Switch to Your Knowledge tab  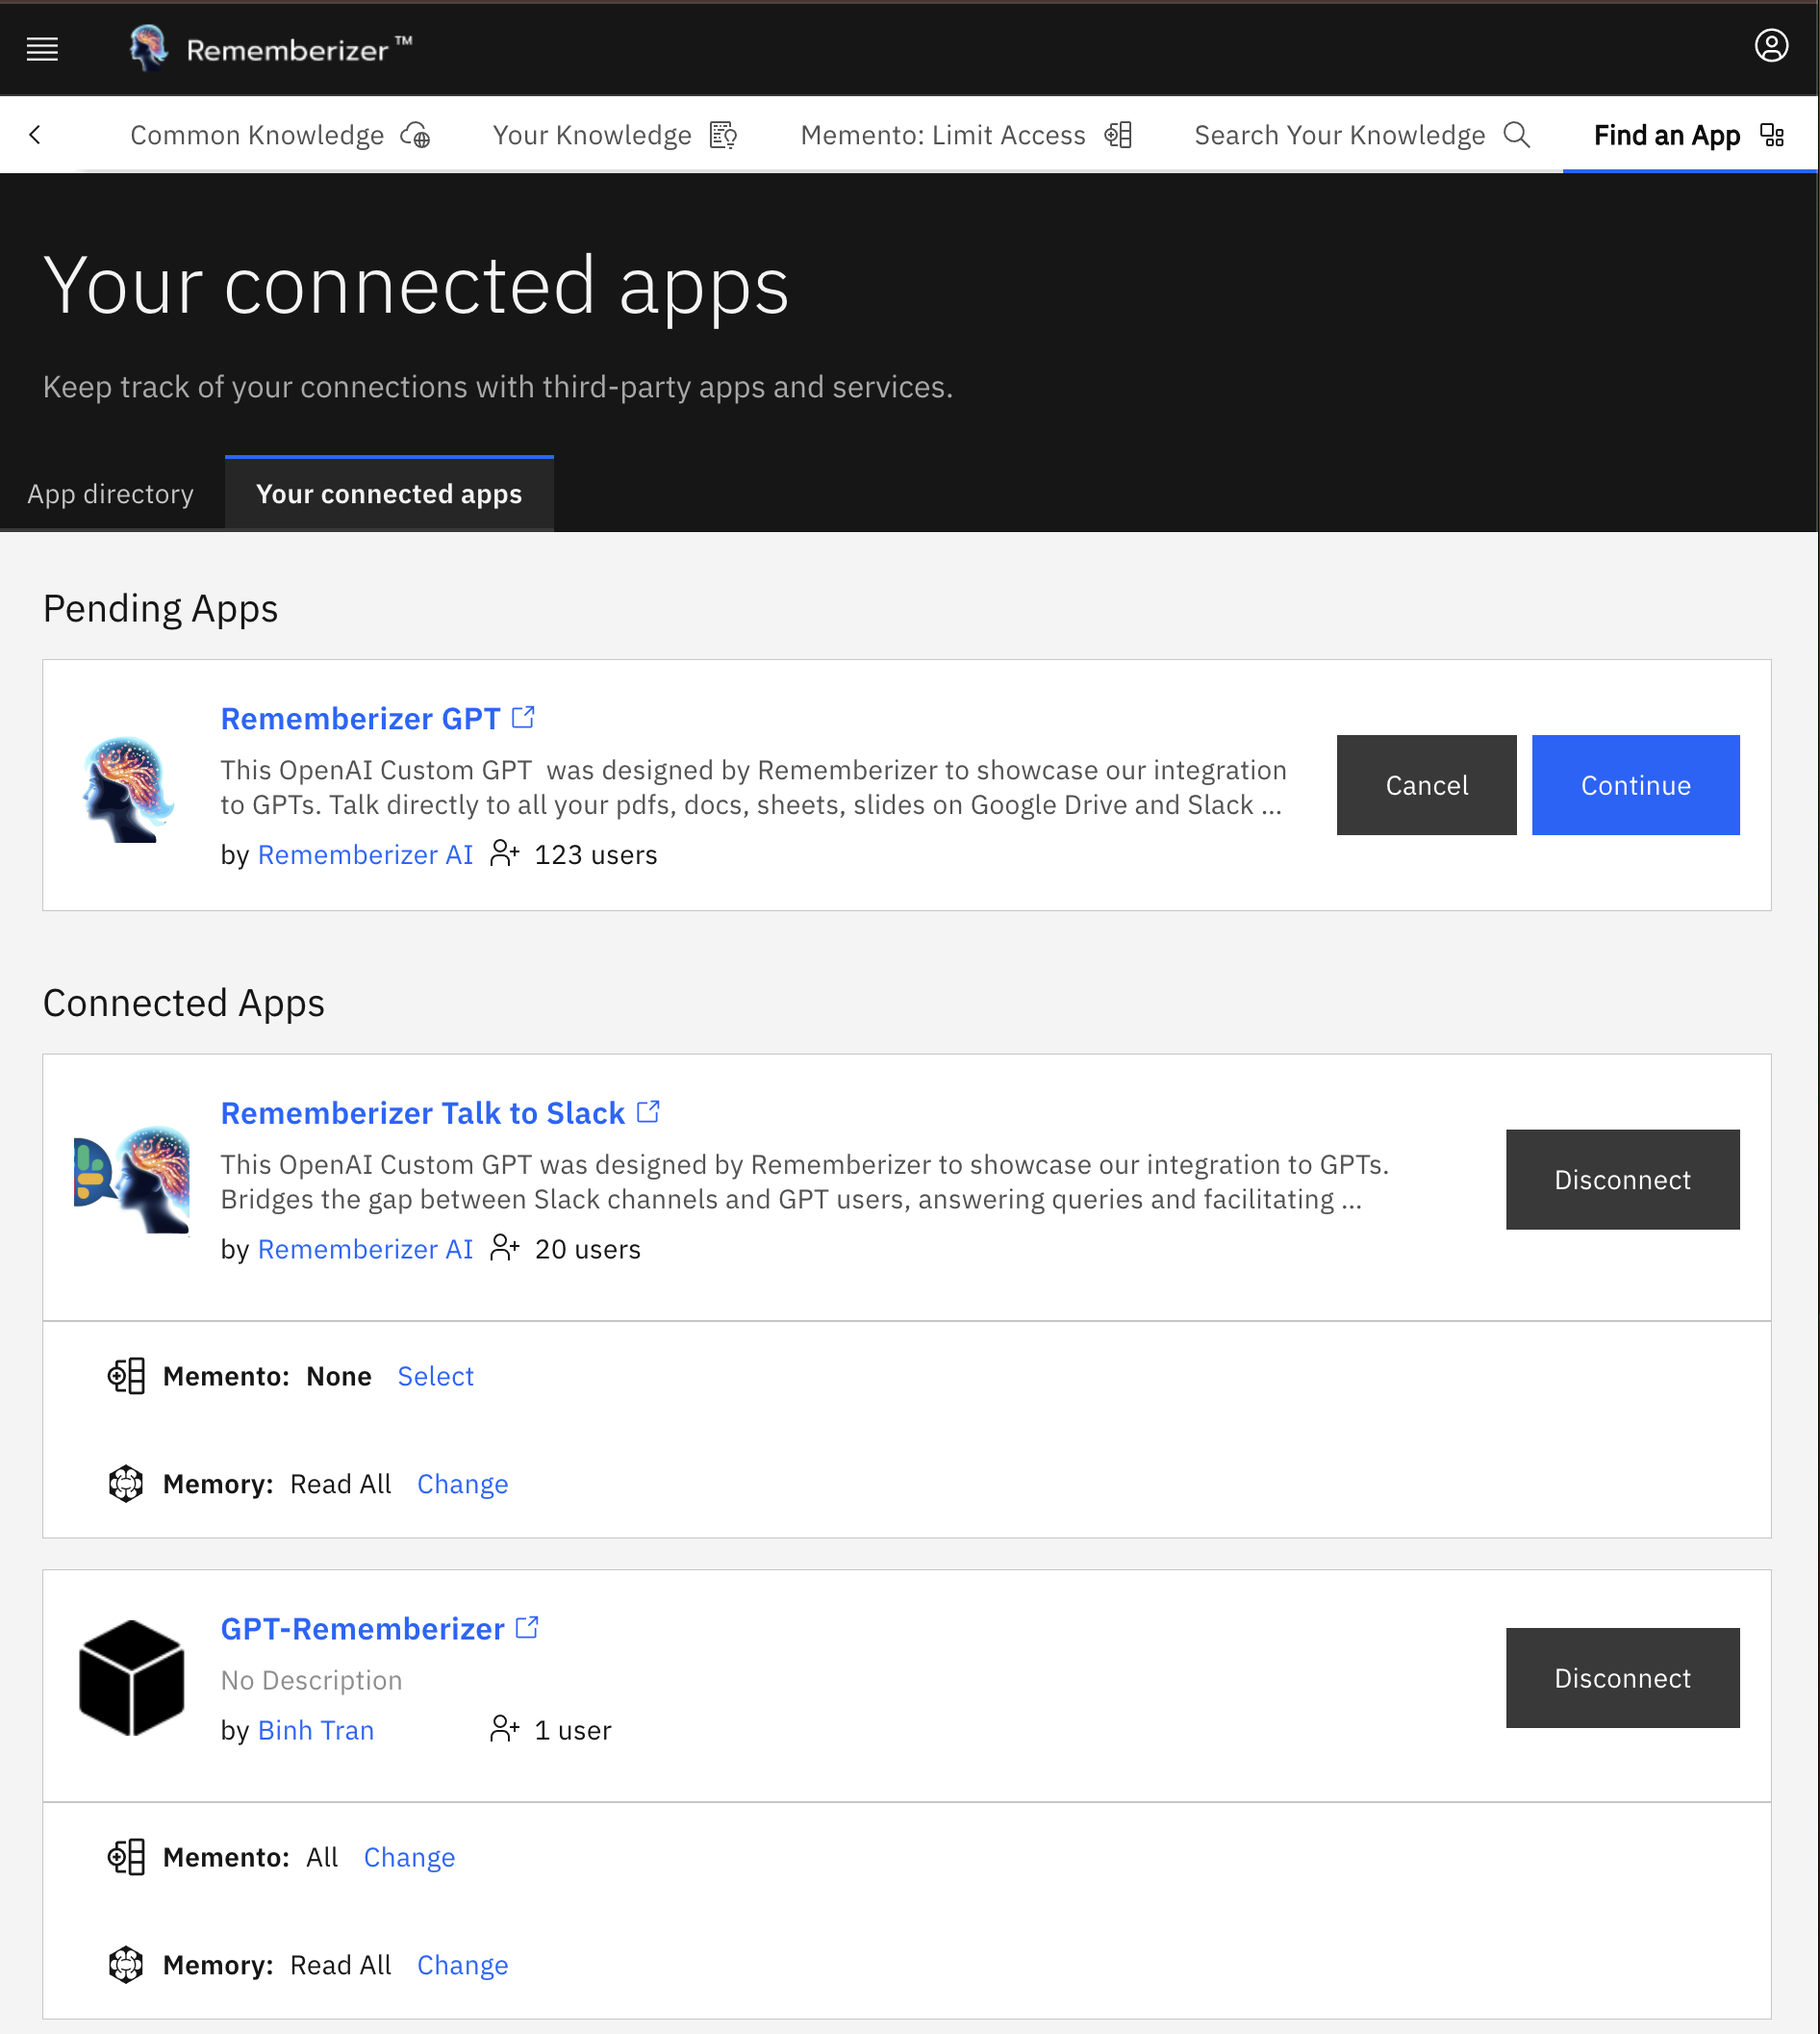click(614, 135)
